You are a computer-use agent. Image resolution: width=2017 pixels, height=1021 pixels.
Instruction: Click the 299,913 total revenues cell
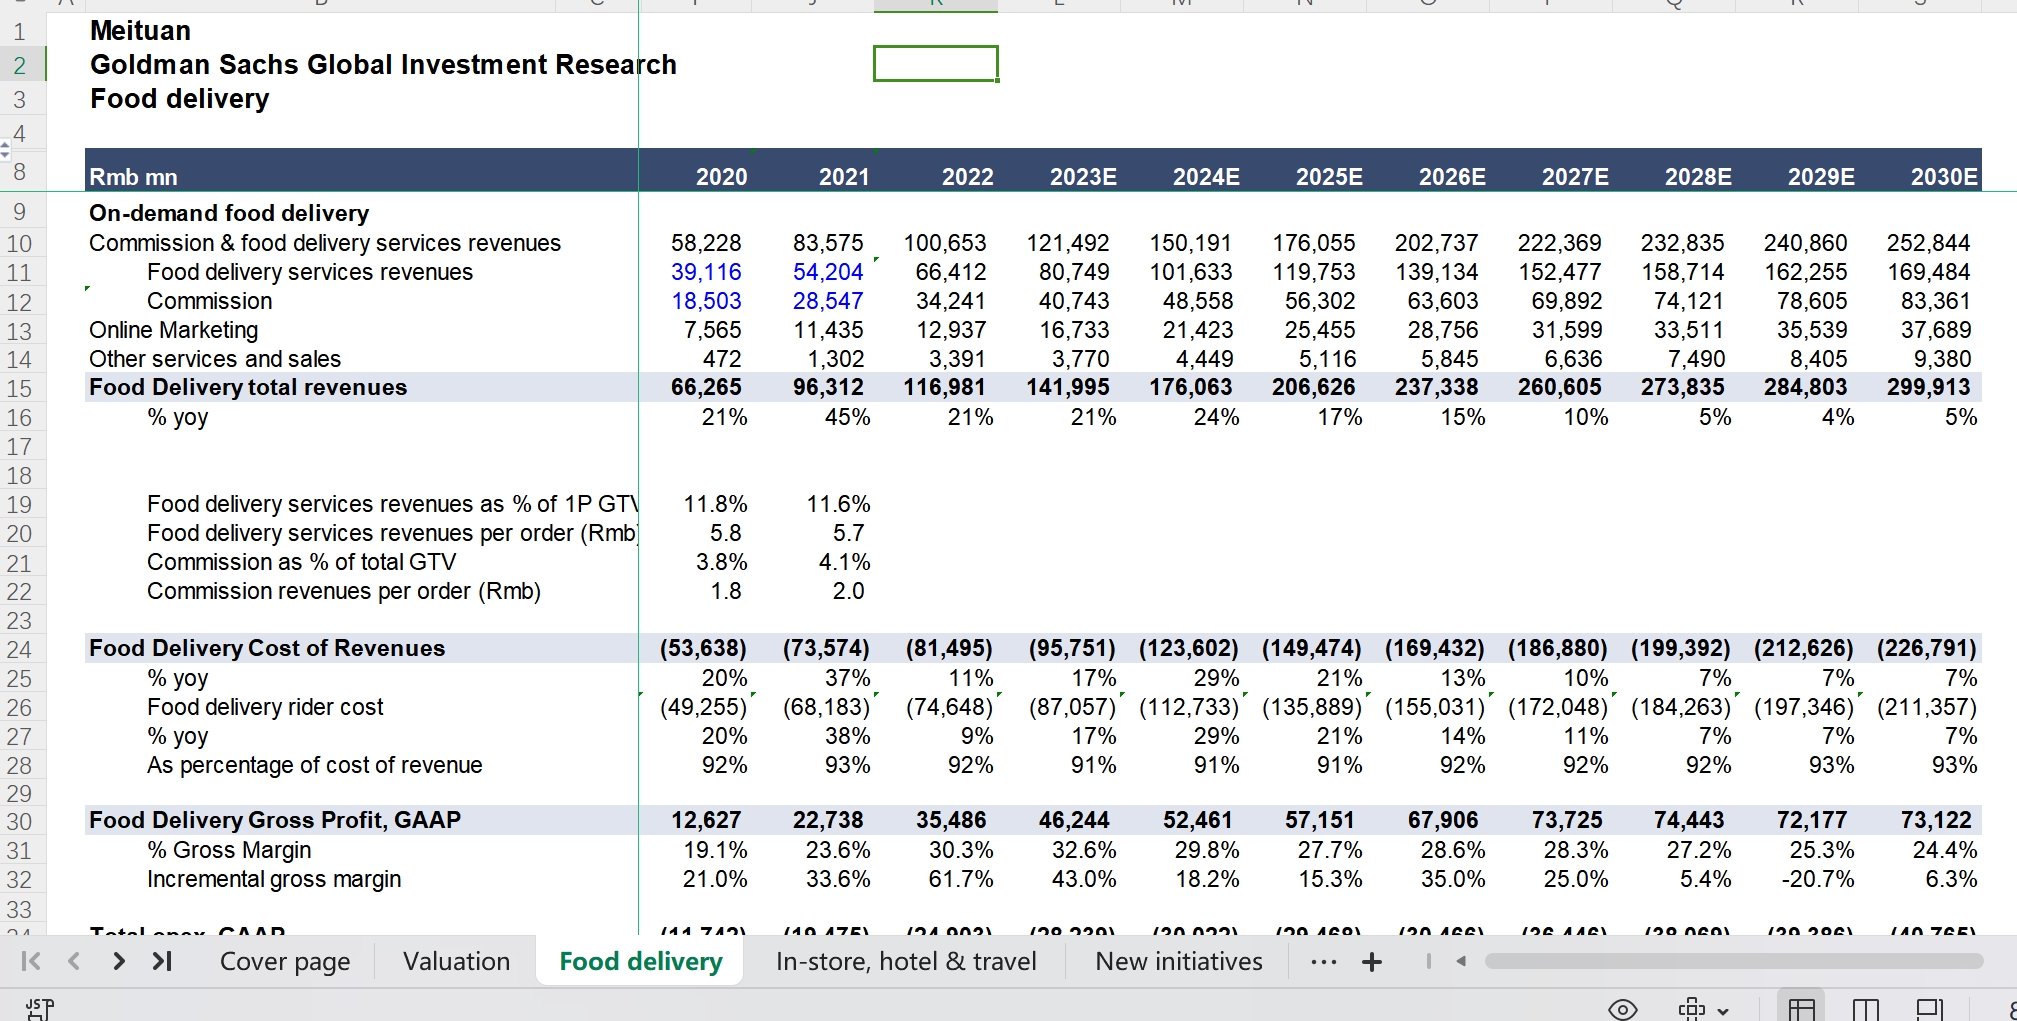pos(1929,388)
